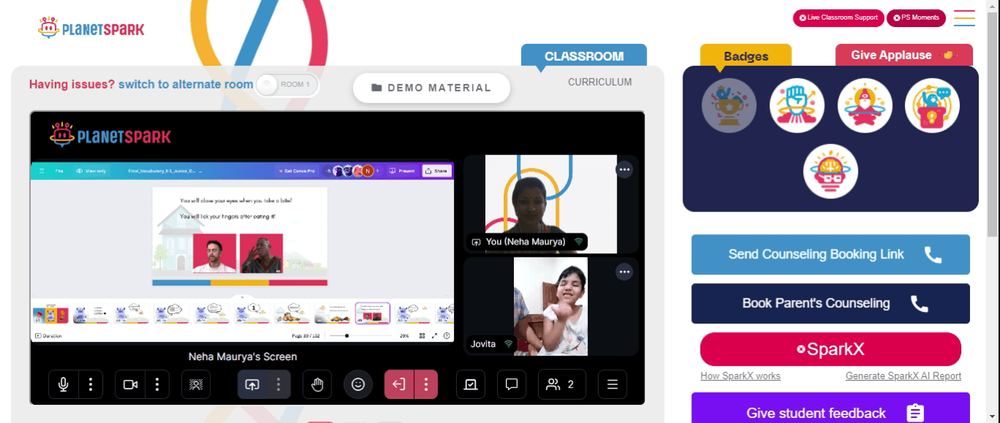Open the meeting toolbar hamburger menu
The height and width of the screenshot is (423, 1000).
point(612,385)
